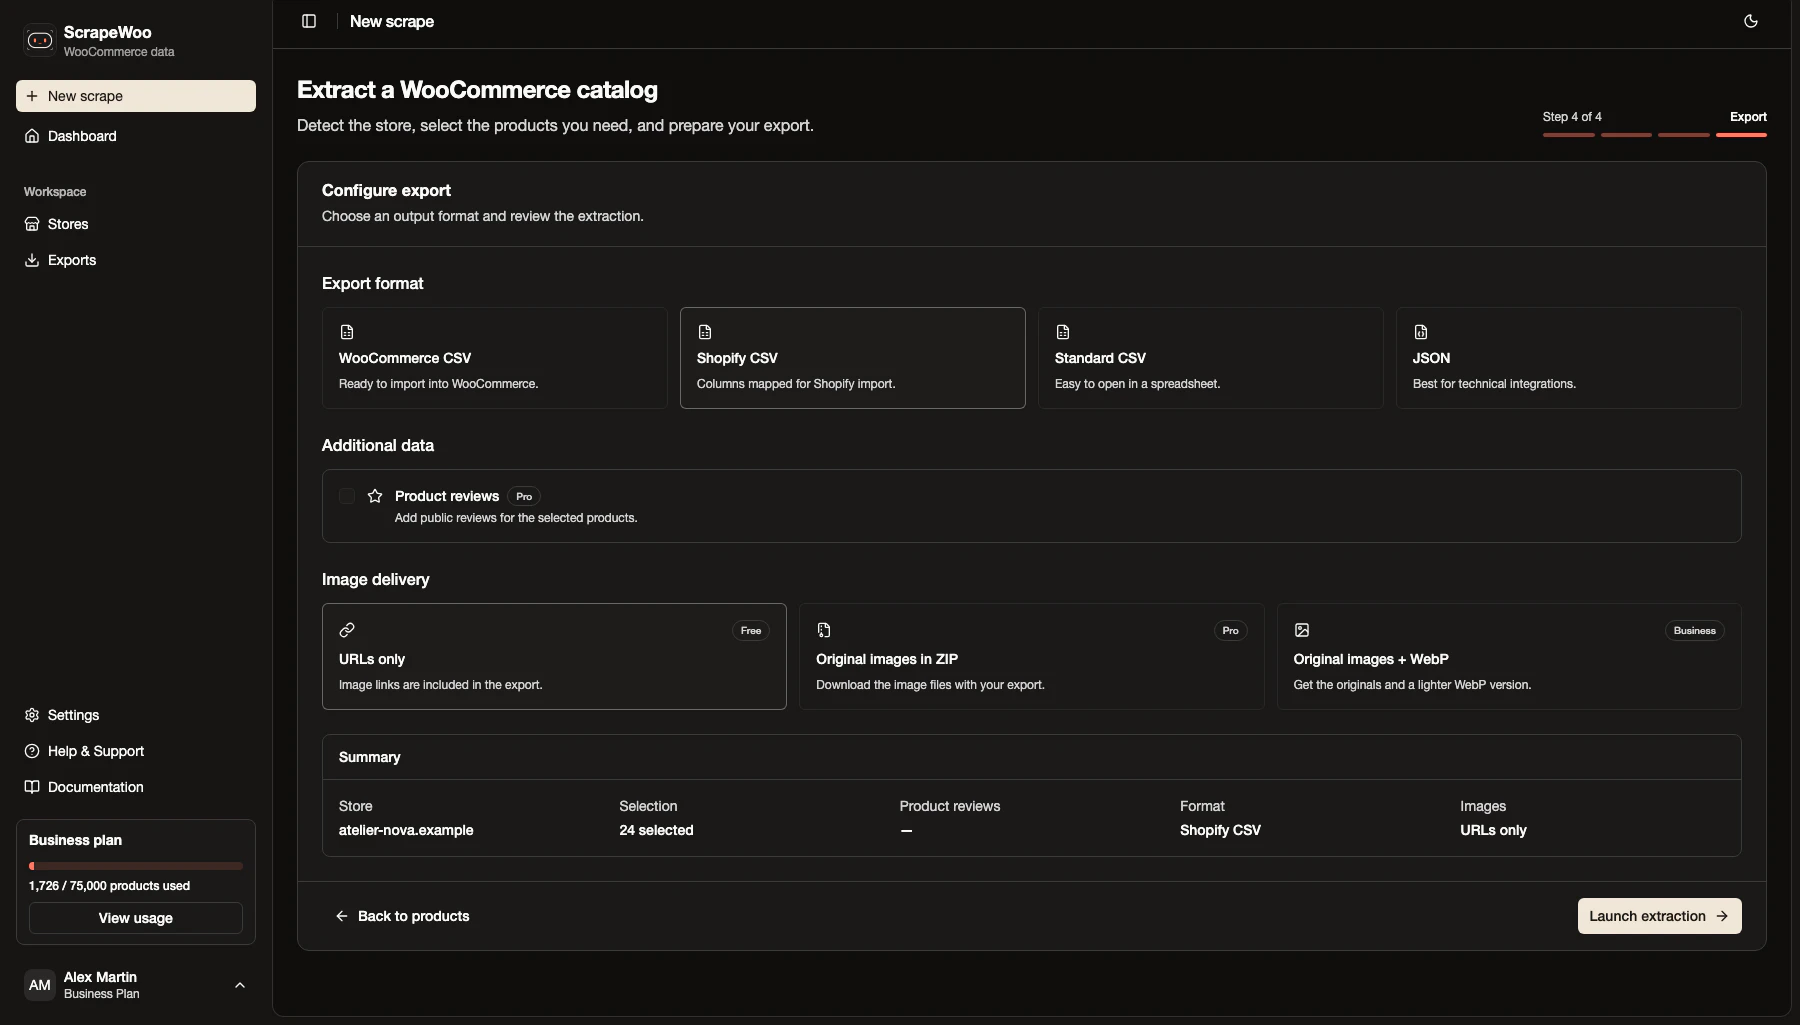Expand the Alex Martin account menu chevron
This screenshot has height=1025, width=1800.
click(x=240, y=985)
